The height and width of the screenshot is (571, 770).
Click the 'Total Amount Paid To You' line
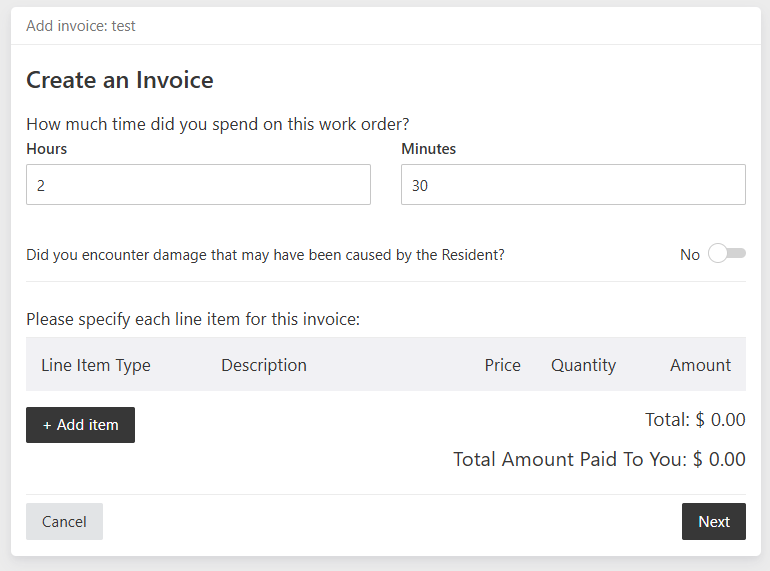(x=599, y=460)
